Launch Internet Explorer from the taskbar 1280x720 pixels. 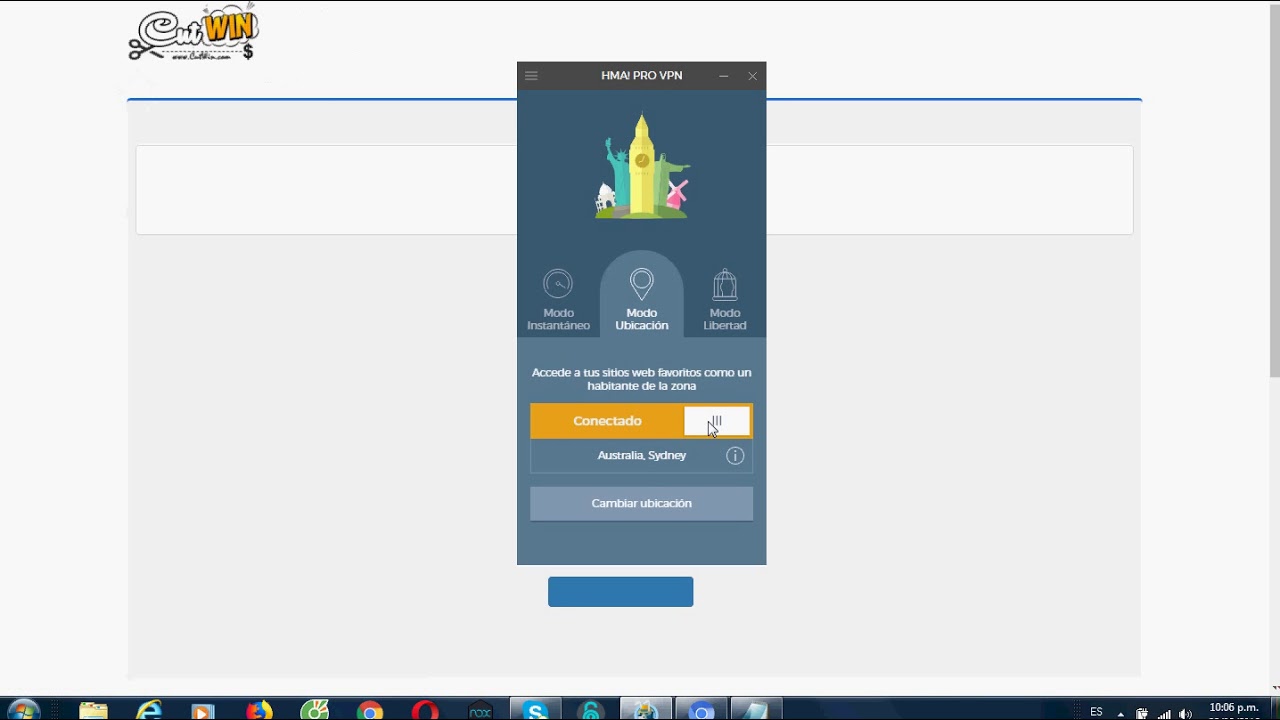click(x=149, y=711)
